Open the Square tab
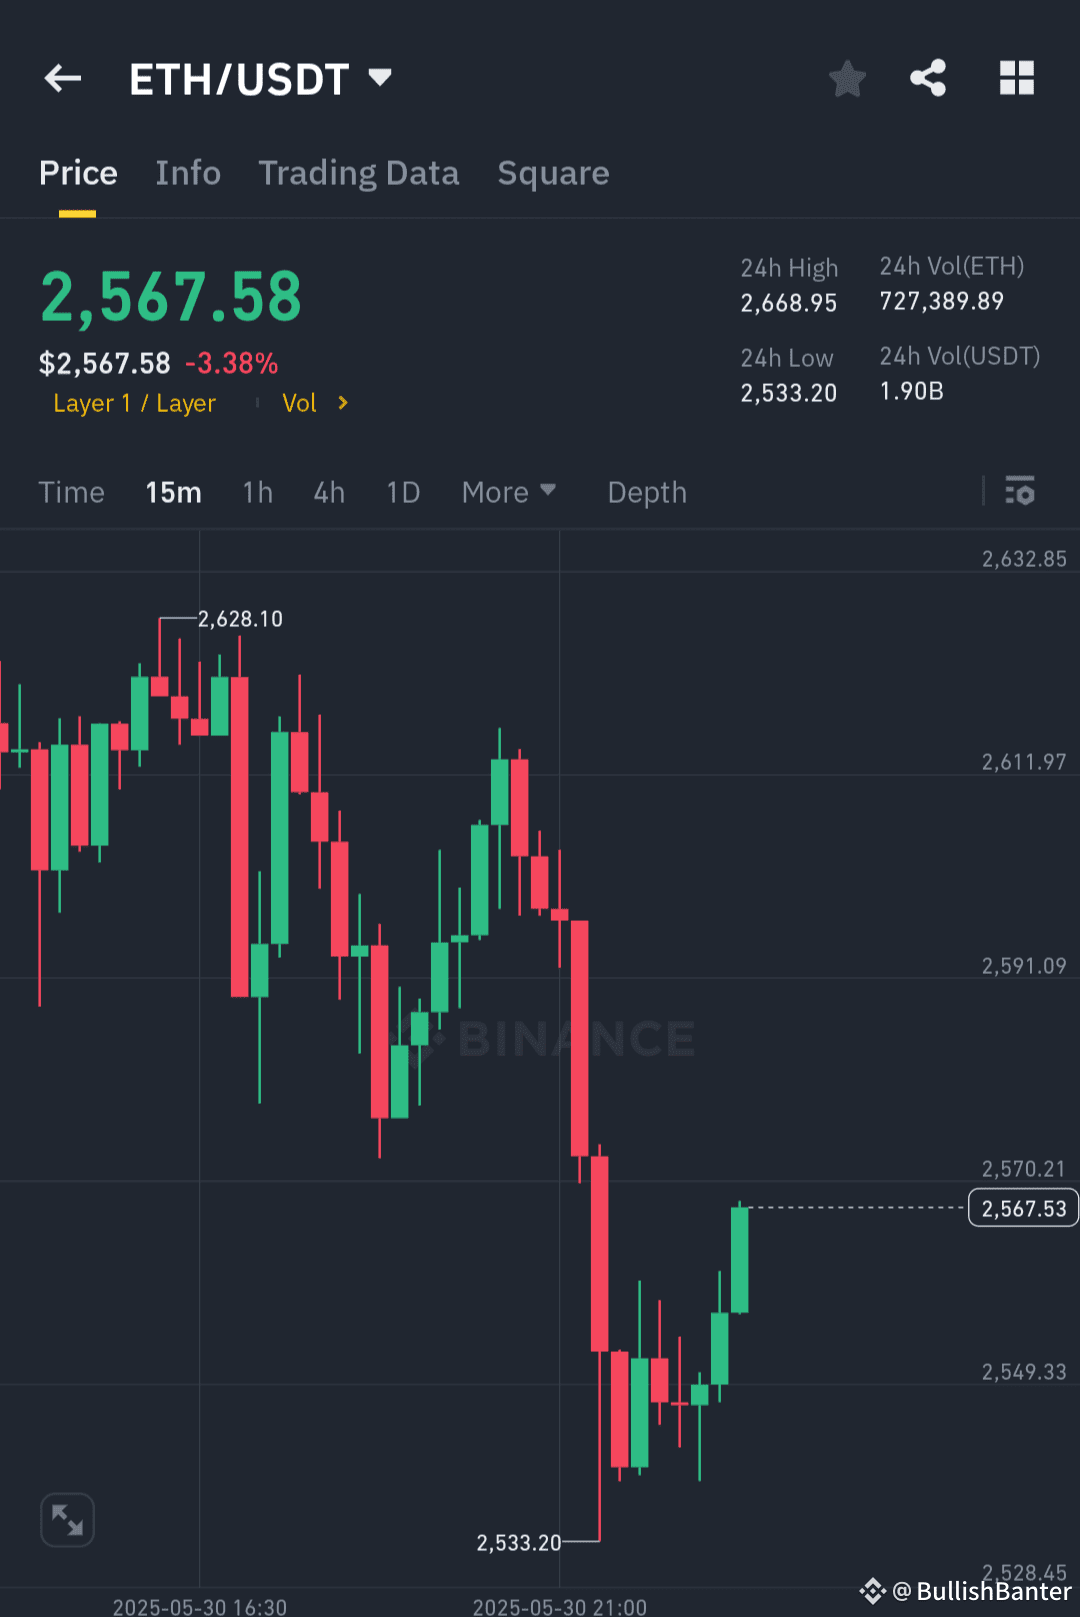 tap(553, 172)
